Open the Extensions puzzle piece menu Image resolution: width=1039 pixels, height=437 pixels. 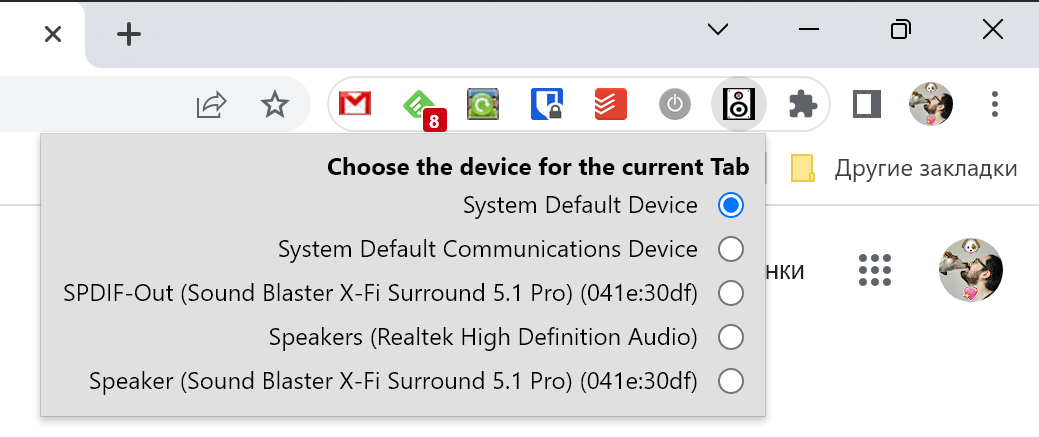pyautogui.click(x=802, y=104)
